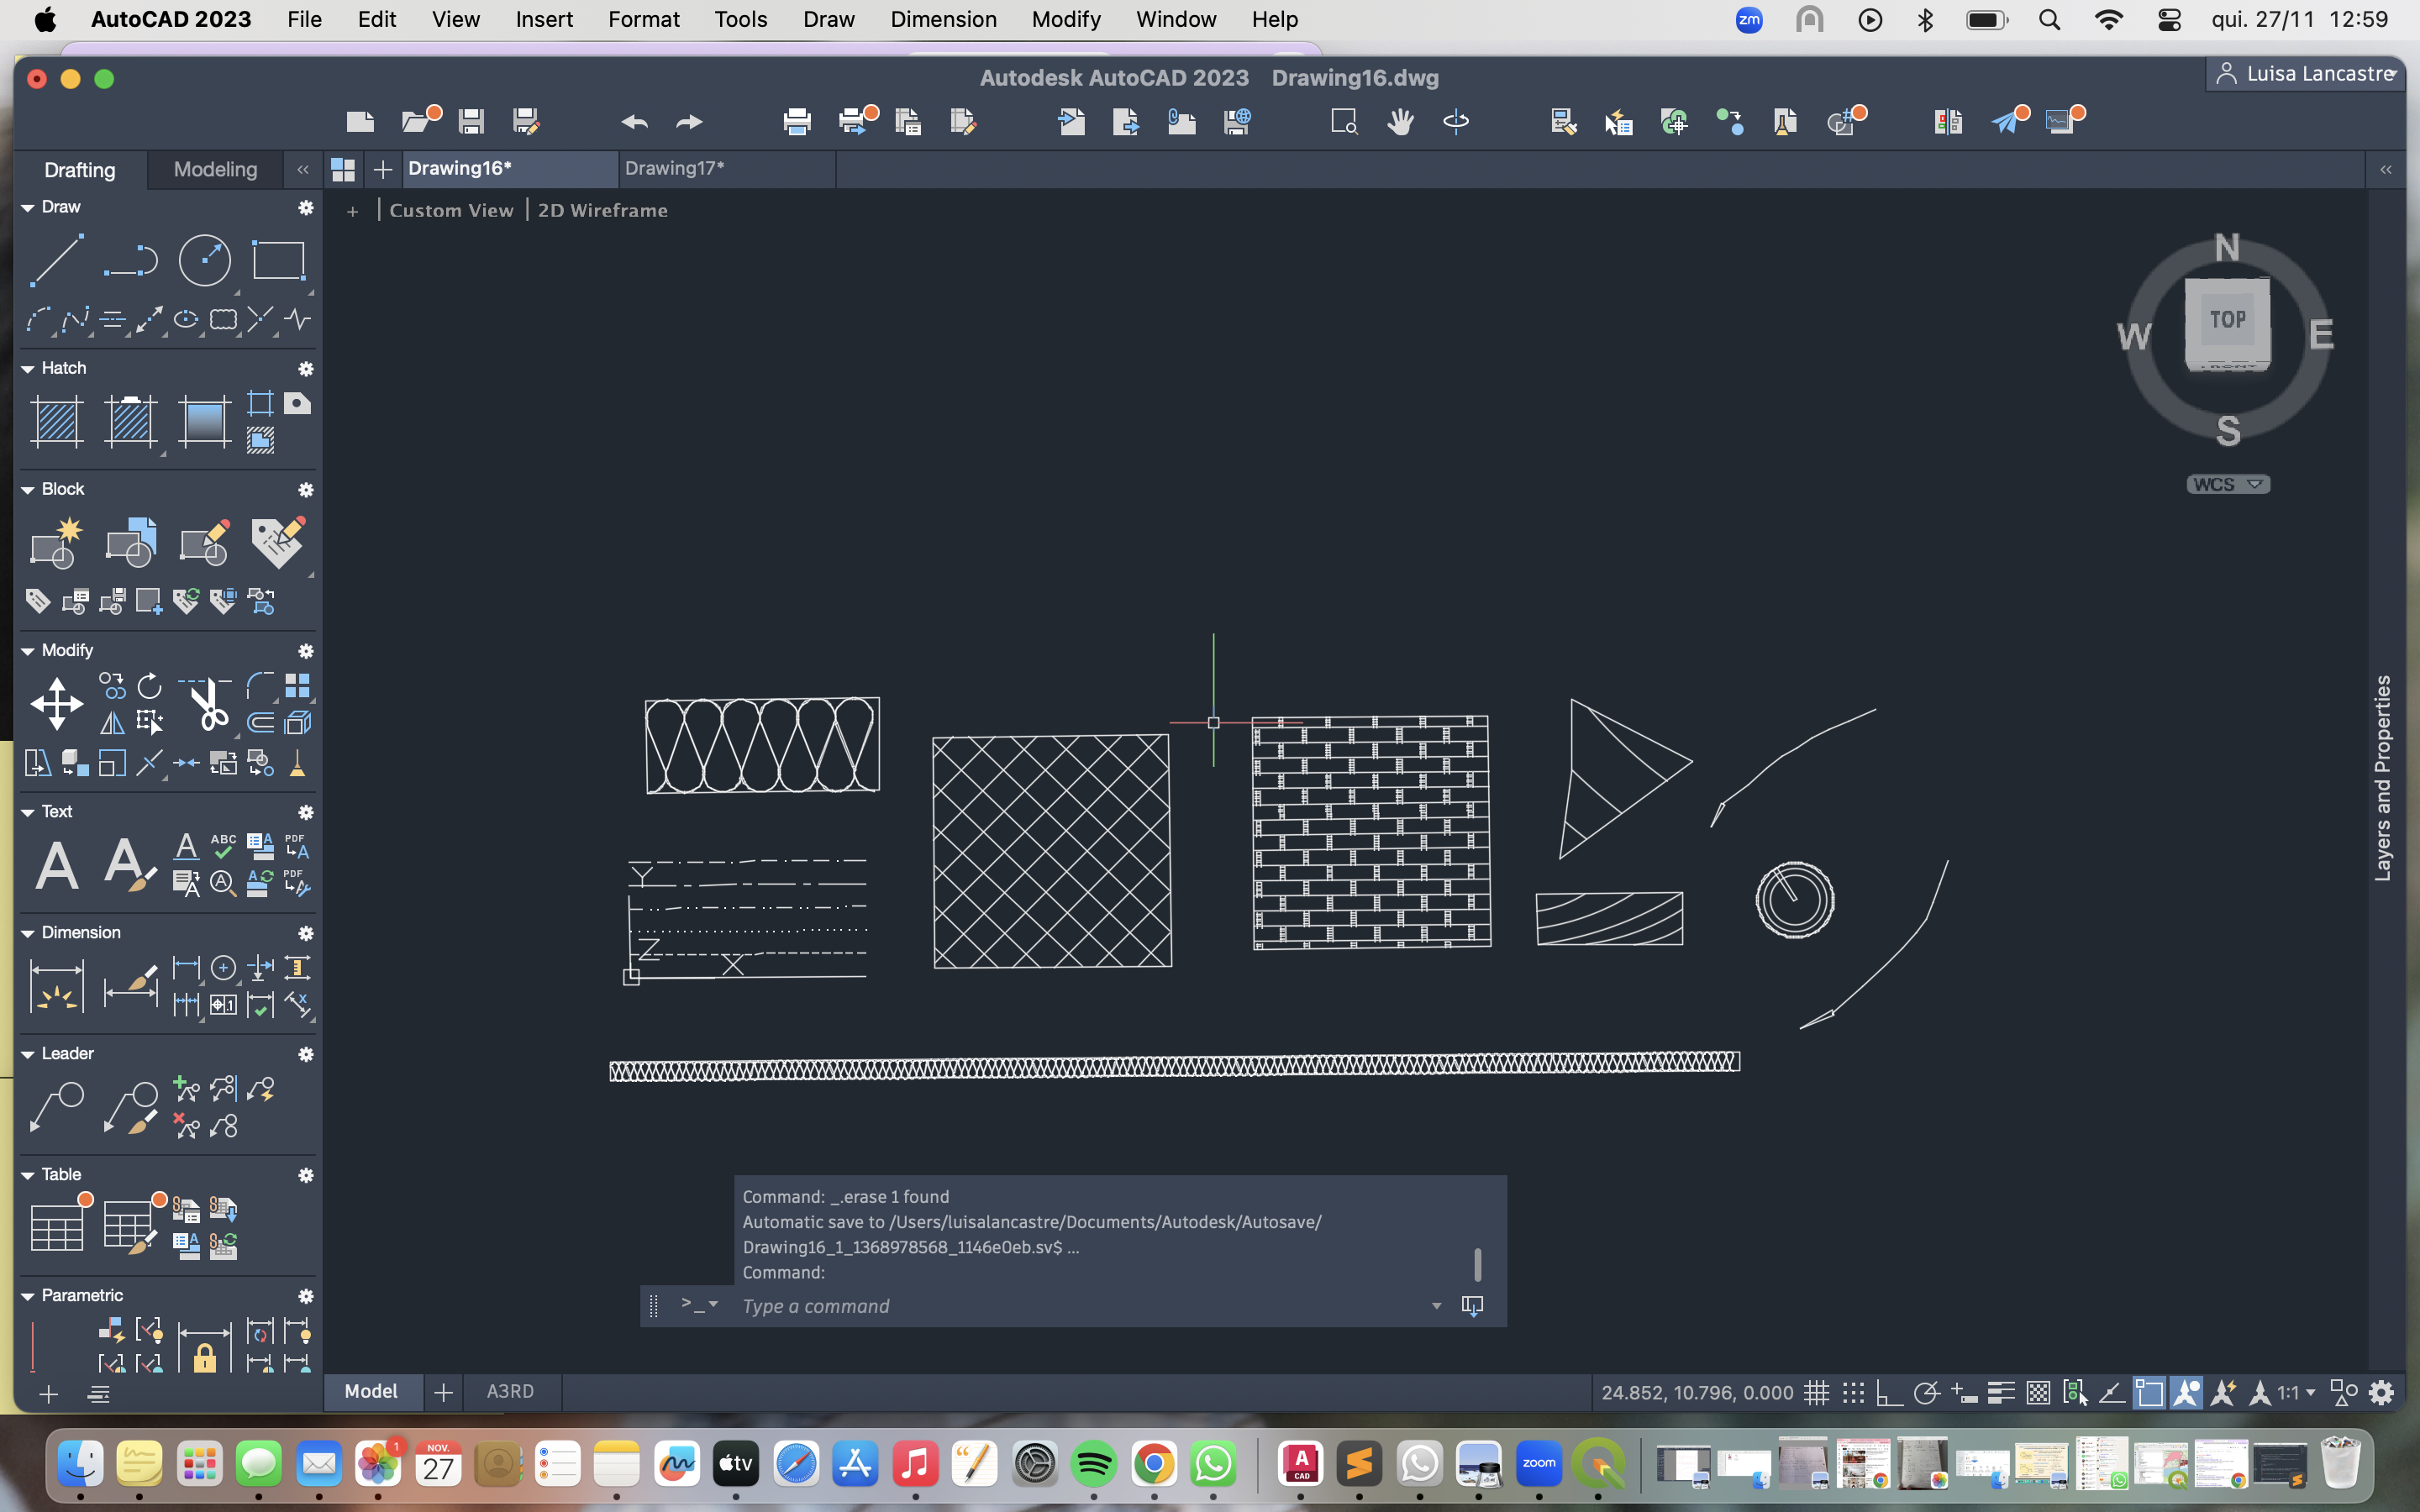
Task: Toggle grid display in status bar
Action: pos(1817,1392)
